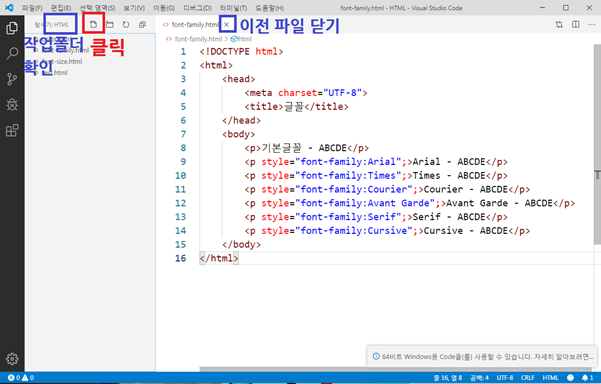Click the font-family:Avant Garde code line
601x384 pixels.
pyautogui.click(x=410, y=203)
